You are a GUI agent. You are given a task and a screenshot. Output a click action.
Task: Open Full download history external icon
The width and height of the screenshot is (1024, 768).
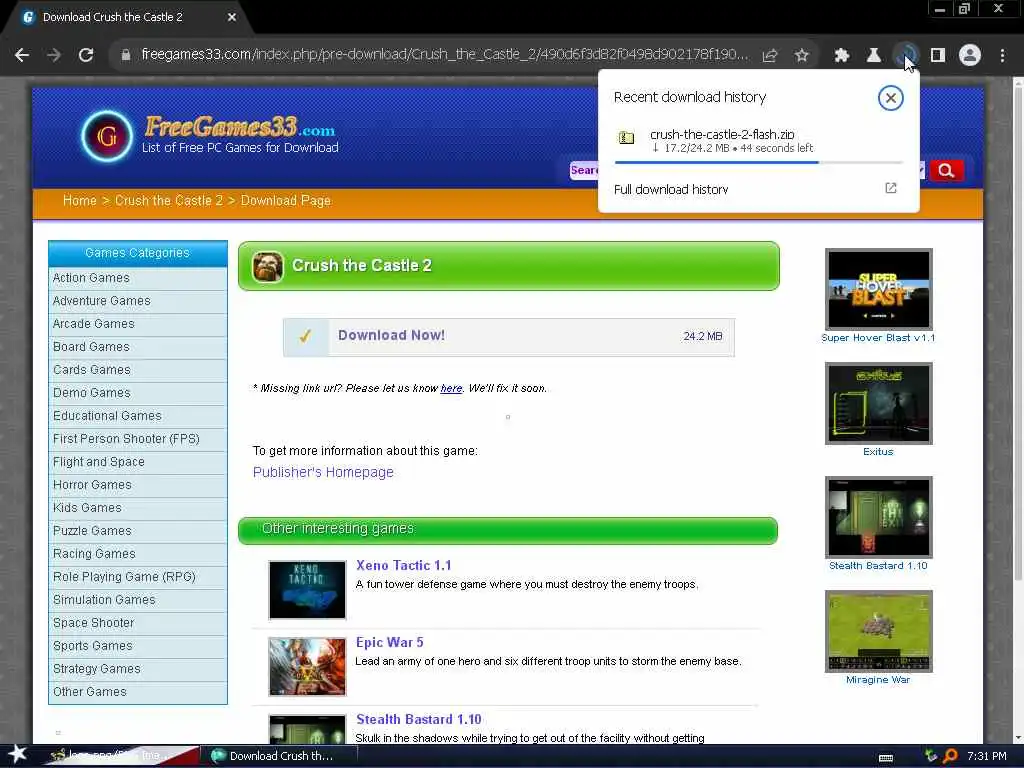coord(891,188)
